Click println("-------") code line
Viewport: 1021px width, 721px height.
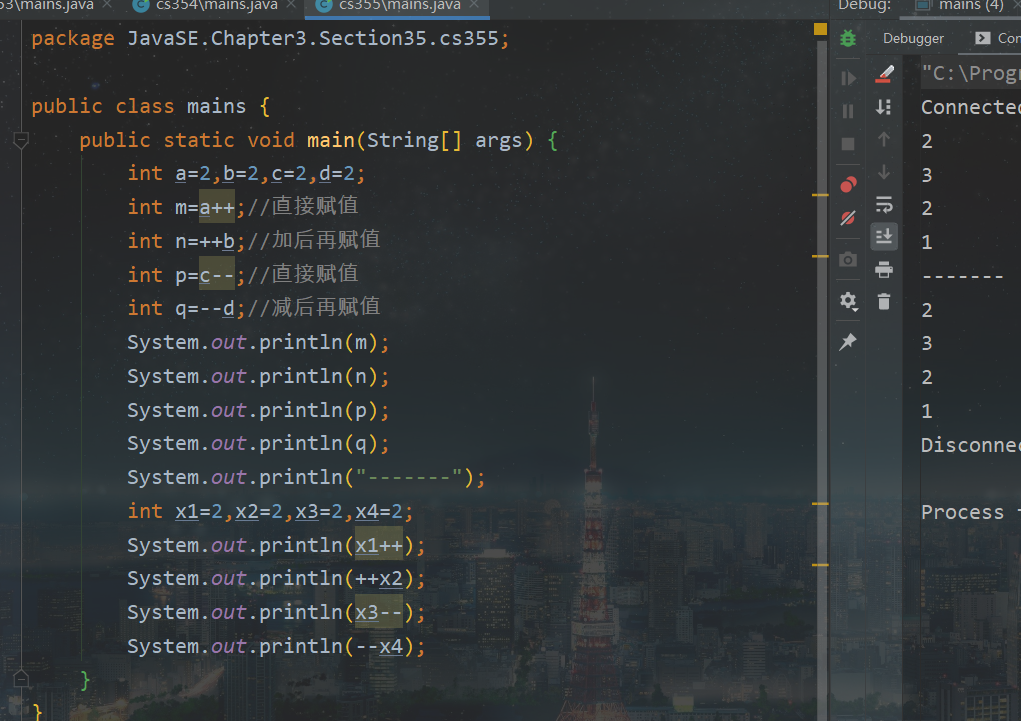point(306,477)
